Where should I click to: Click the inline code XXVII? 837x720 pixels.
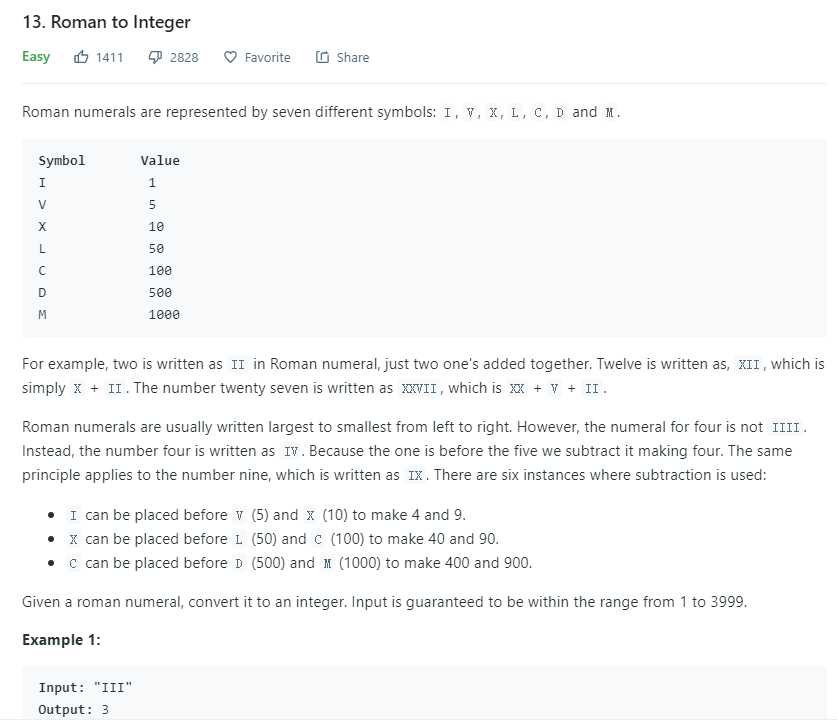click(422, 388)
